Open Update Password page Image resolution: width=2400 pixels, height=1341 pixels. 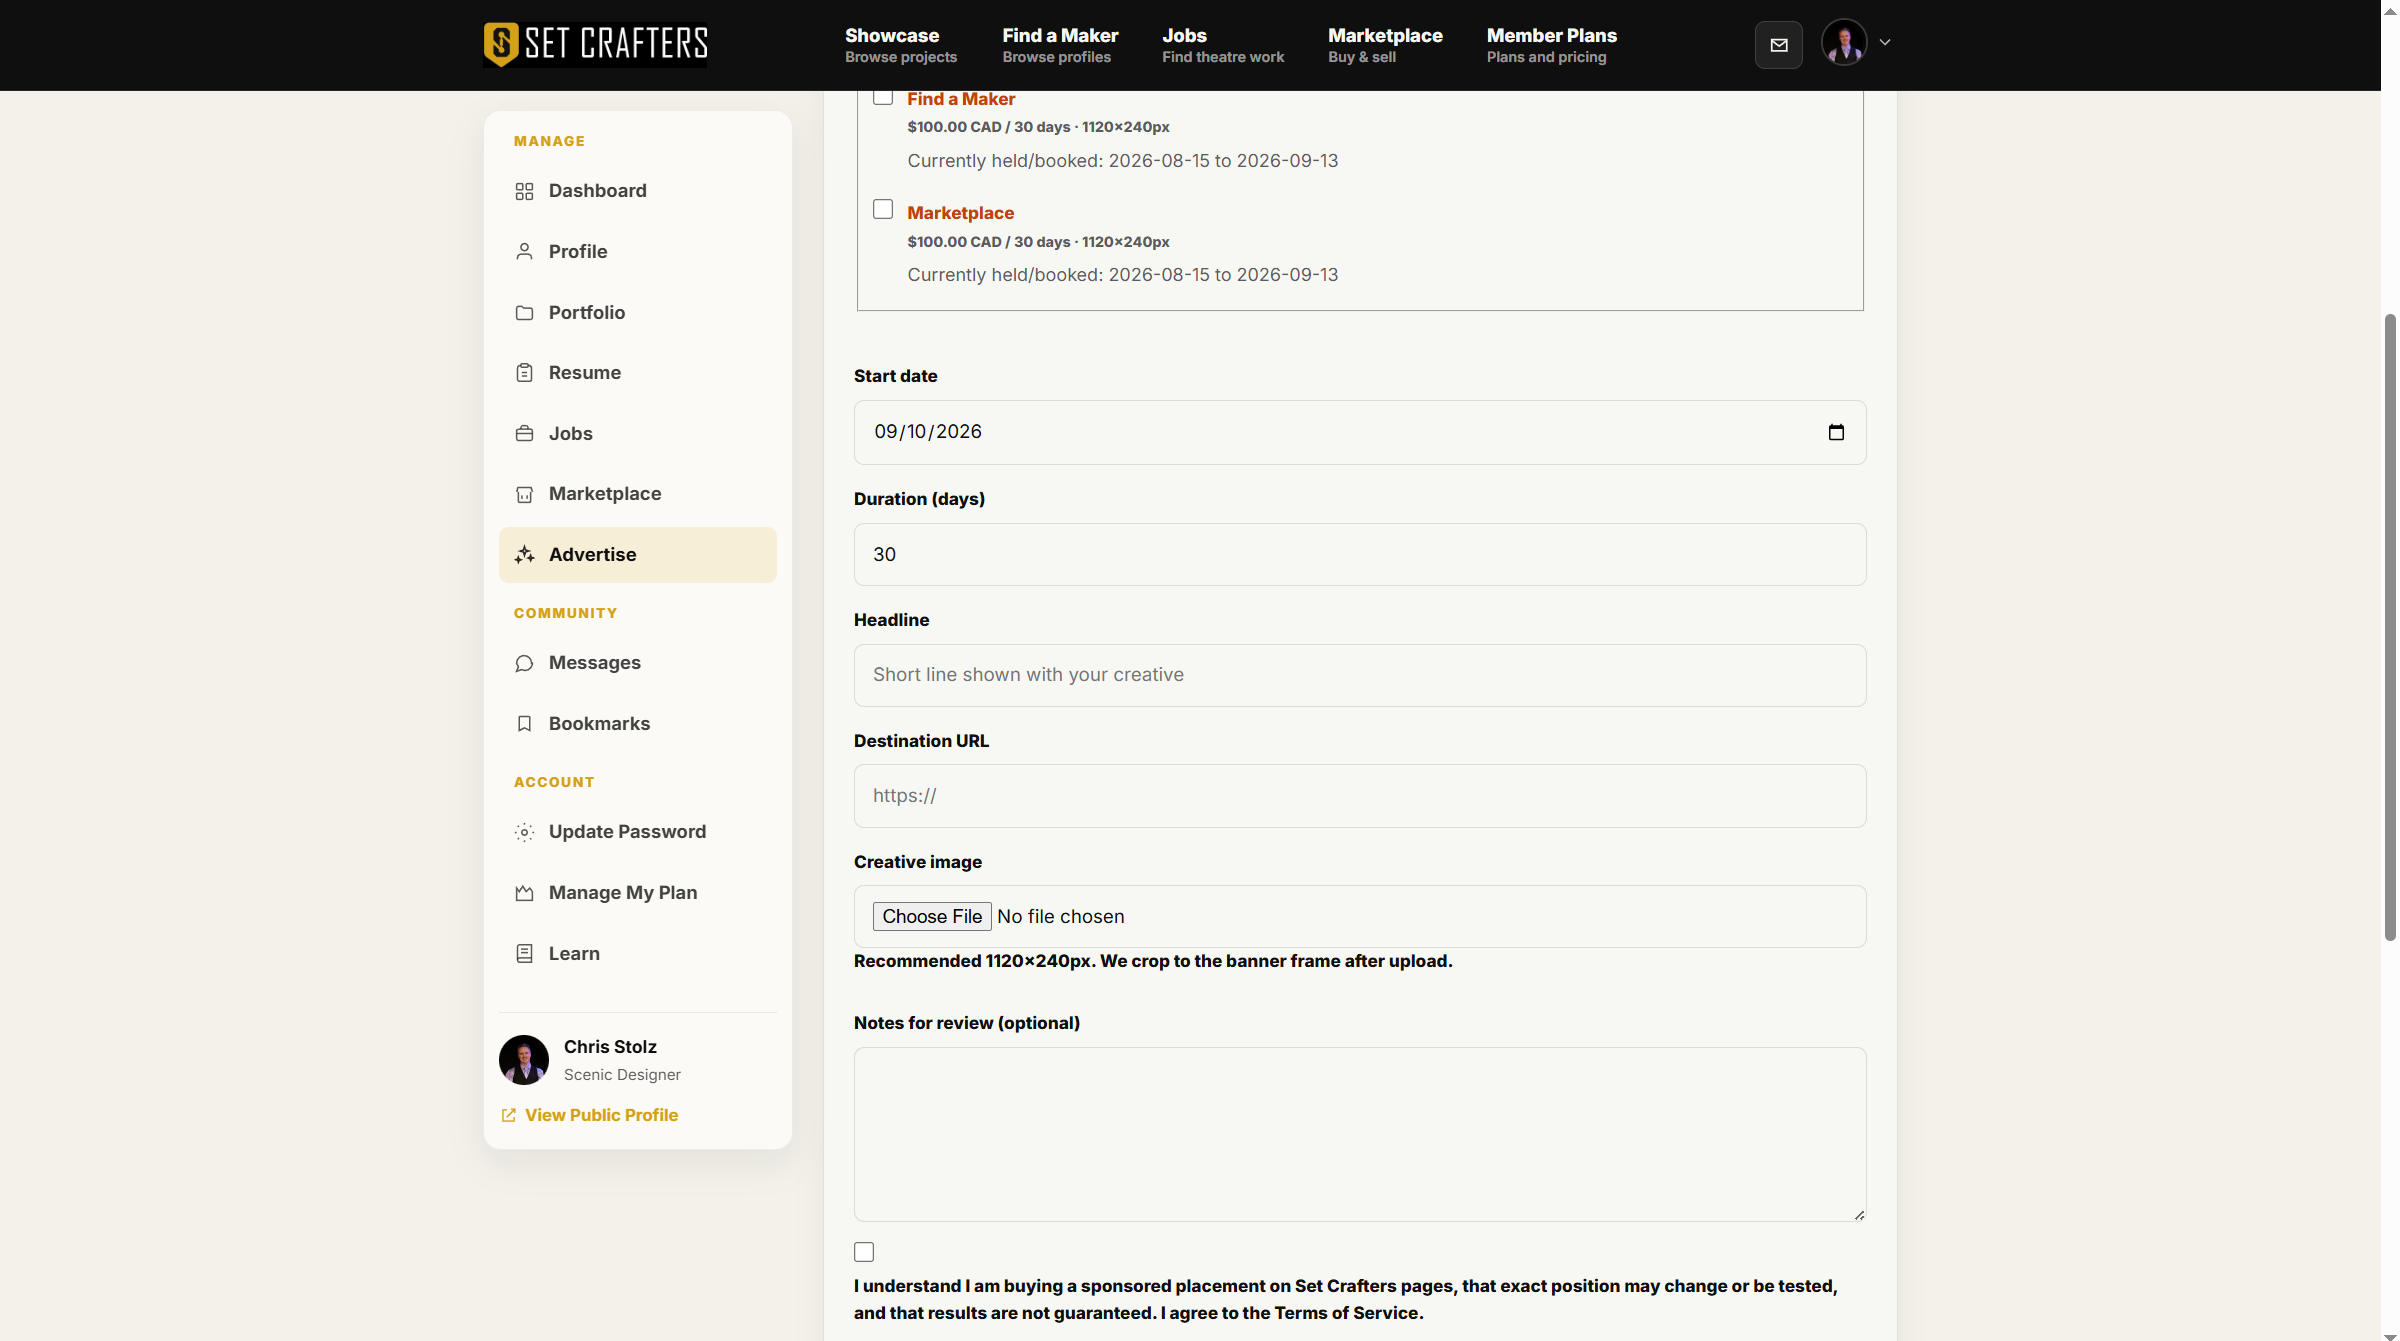tap(638, 832)
